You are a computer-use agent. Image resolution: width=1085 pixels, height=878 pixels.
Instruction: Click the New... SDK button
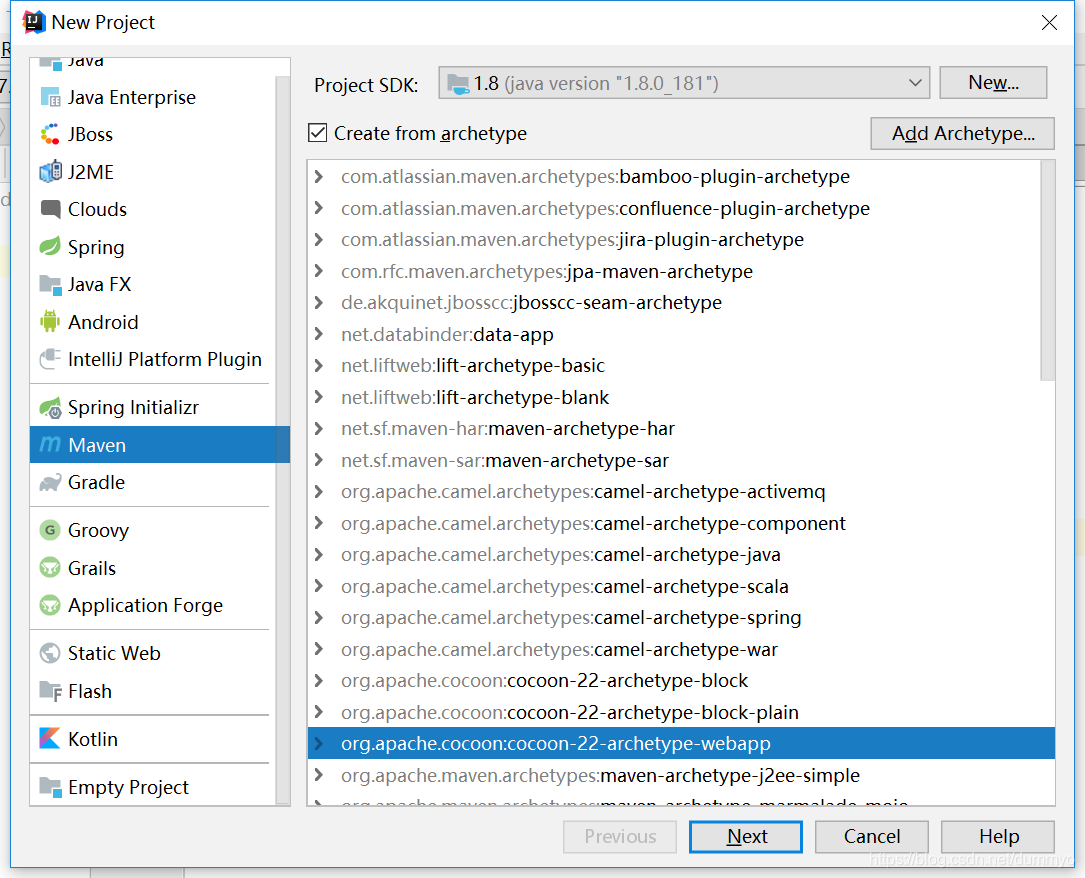pos(993,83)
